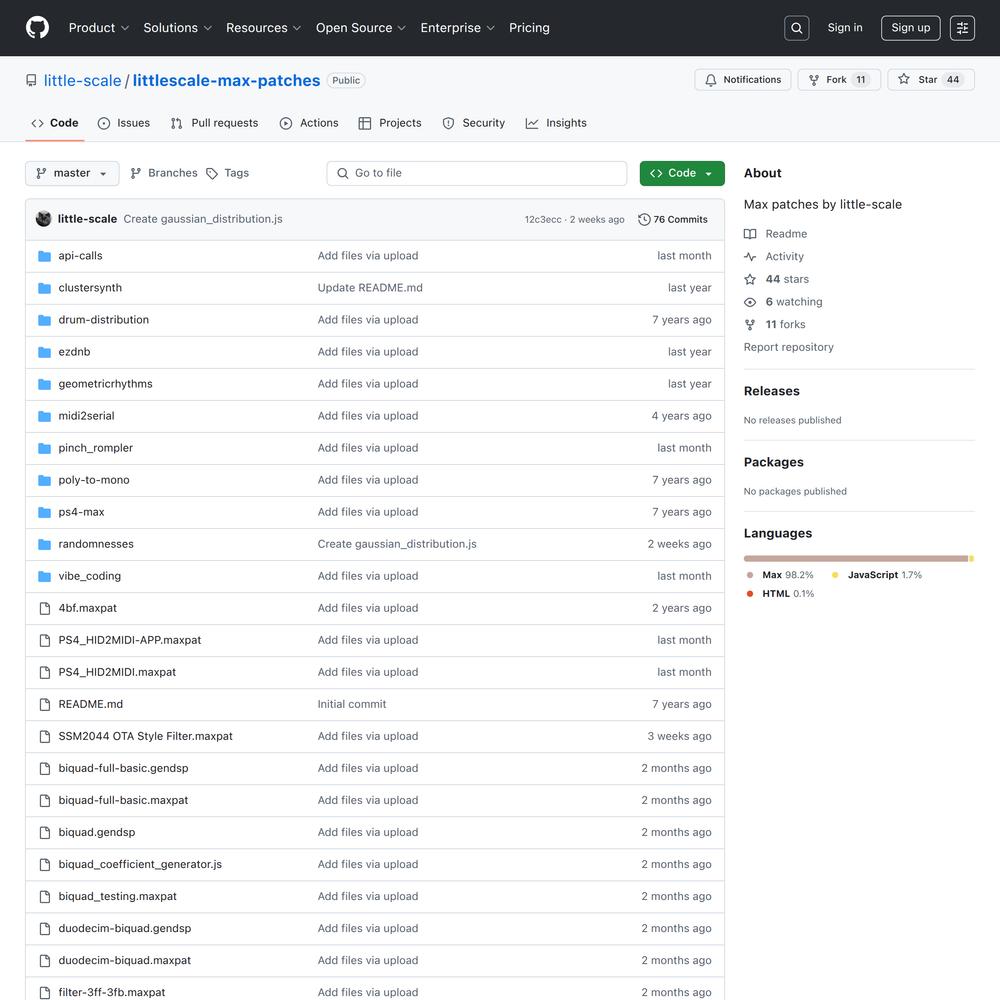Open duodecim-biquad.gendsp file
1000x1000 pixels.
click(x=125, y=929)
